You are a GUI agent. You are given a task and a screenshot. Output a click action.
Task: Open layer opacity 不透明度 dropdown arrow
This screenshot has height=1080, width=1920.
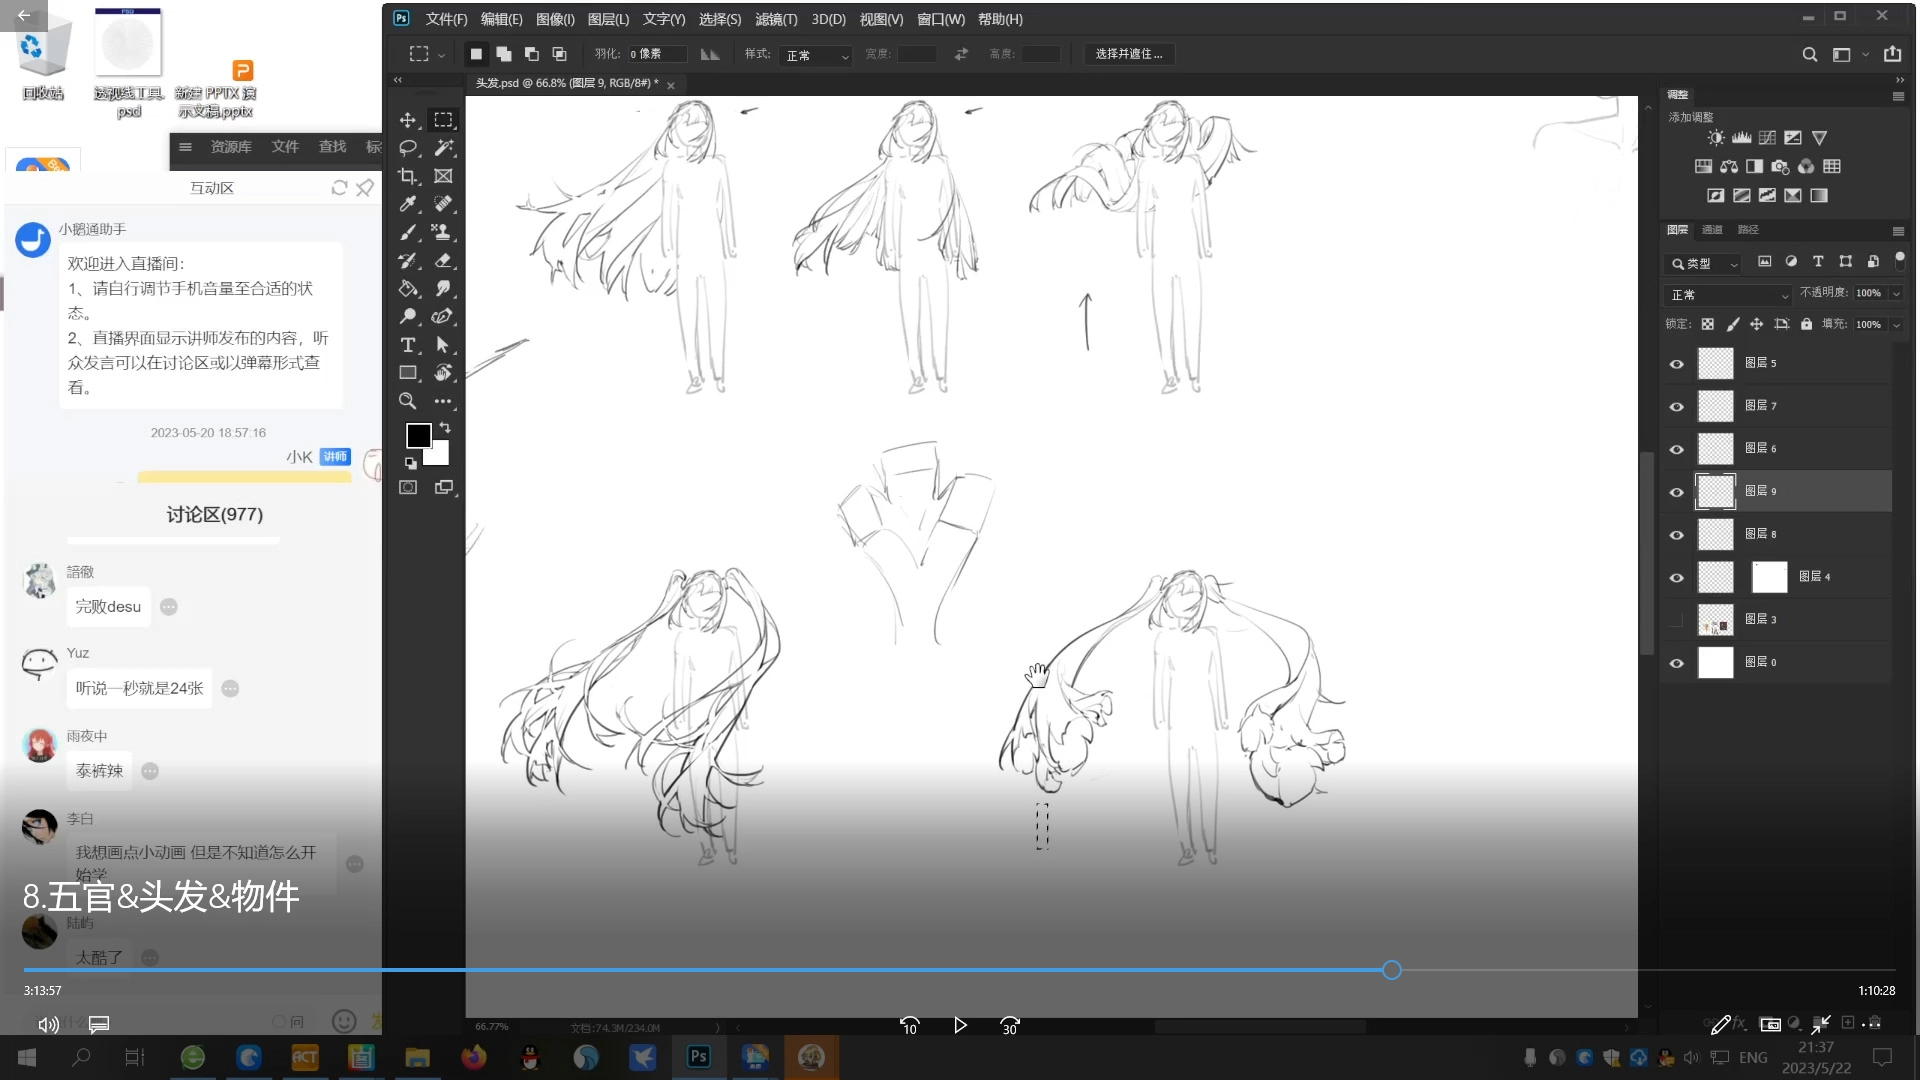pyautogui.click(x=1896, y=293)
